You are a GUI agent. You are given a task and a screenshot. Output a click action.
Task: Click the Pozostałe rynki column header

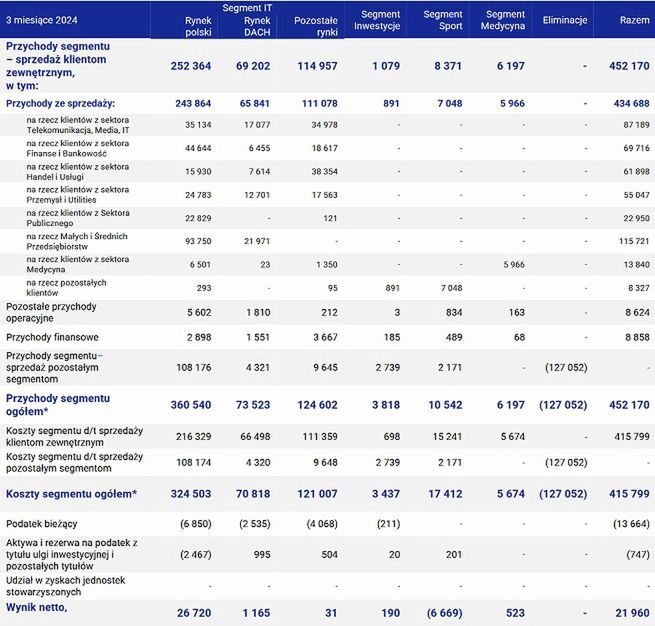[315, 26]
